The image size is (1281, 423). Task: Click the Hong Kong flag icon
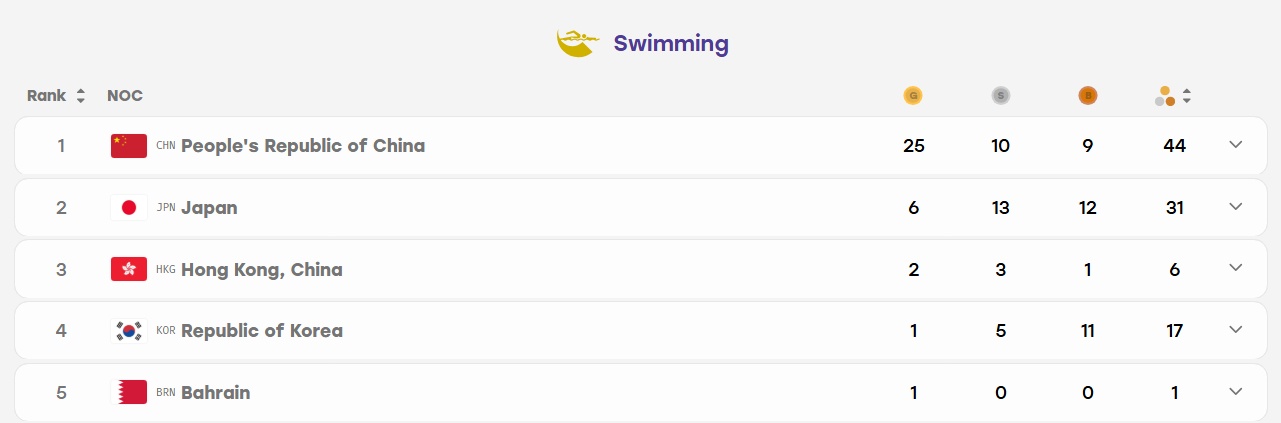129,269
